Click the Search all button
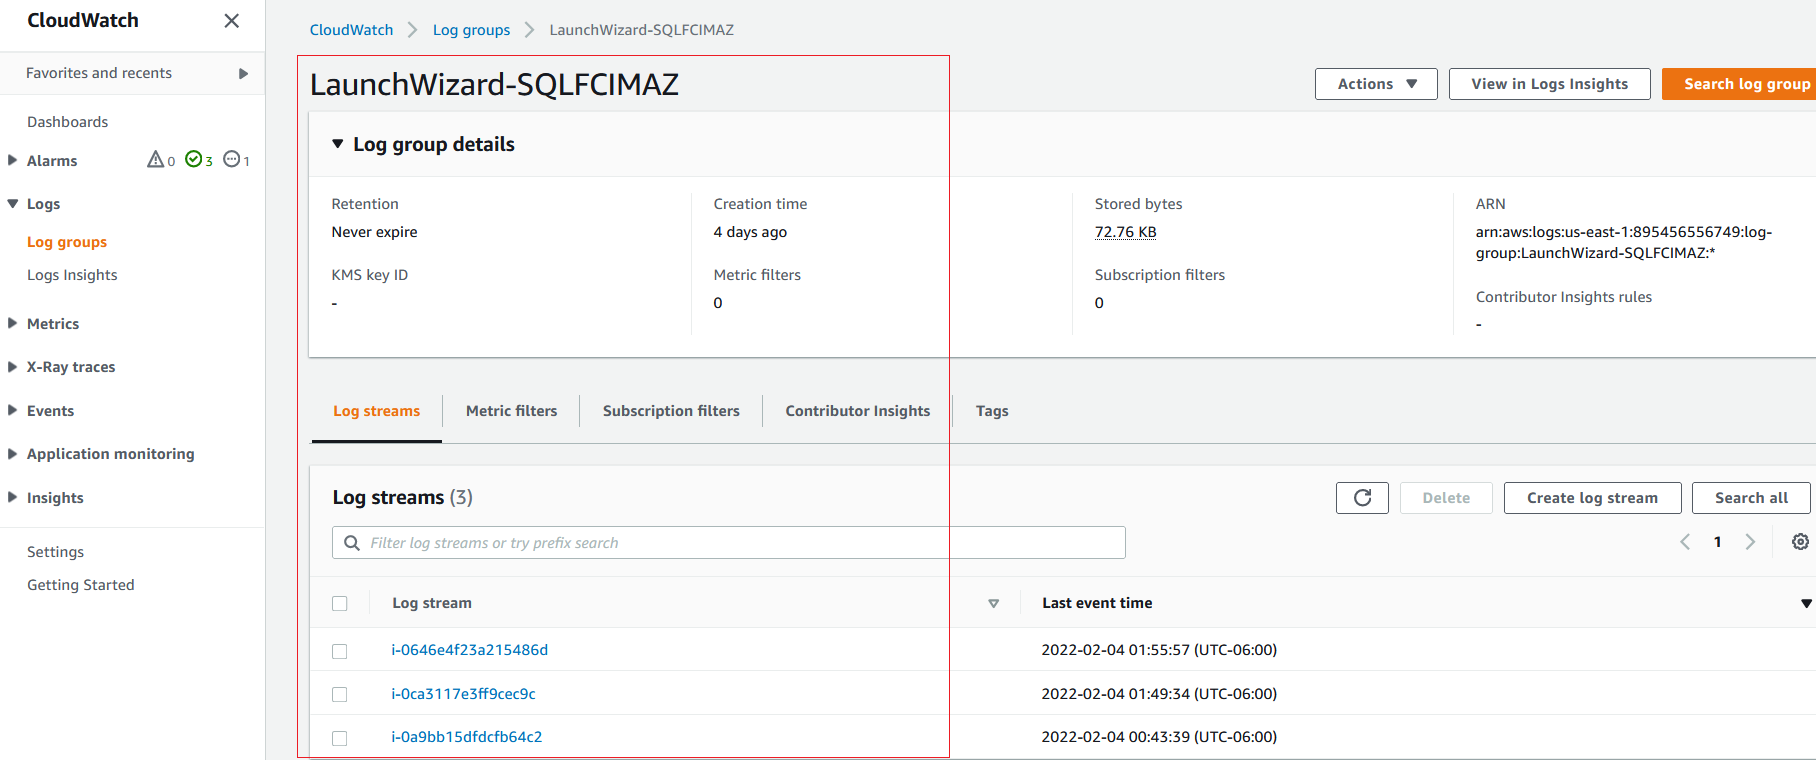Image resolution: width=1816 pixels, height=760 pixels. click(x=1751, y=498)
